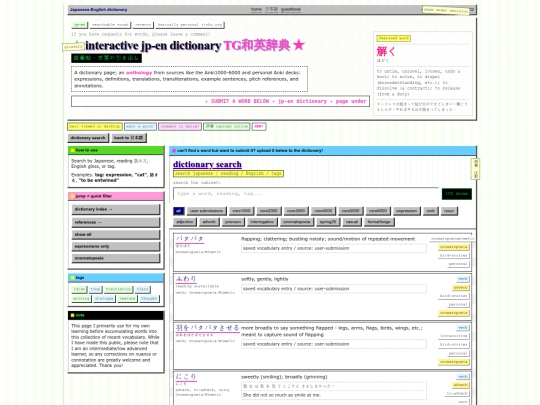Image resolution: width=540 pixels, height=405 pixels.
Task: Select the 'translation' tag in tags panel
Action: coord(118,289)
